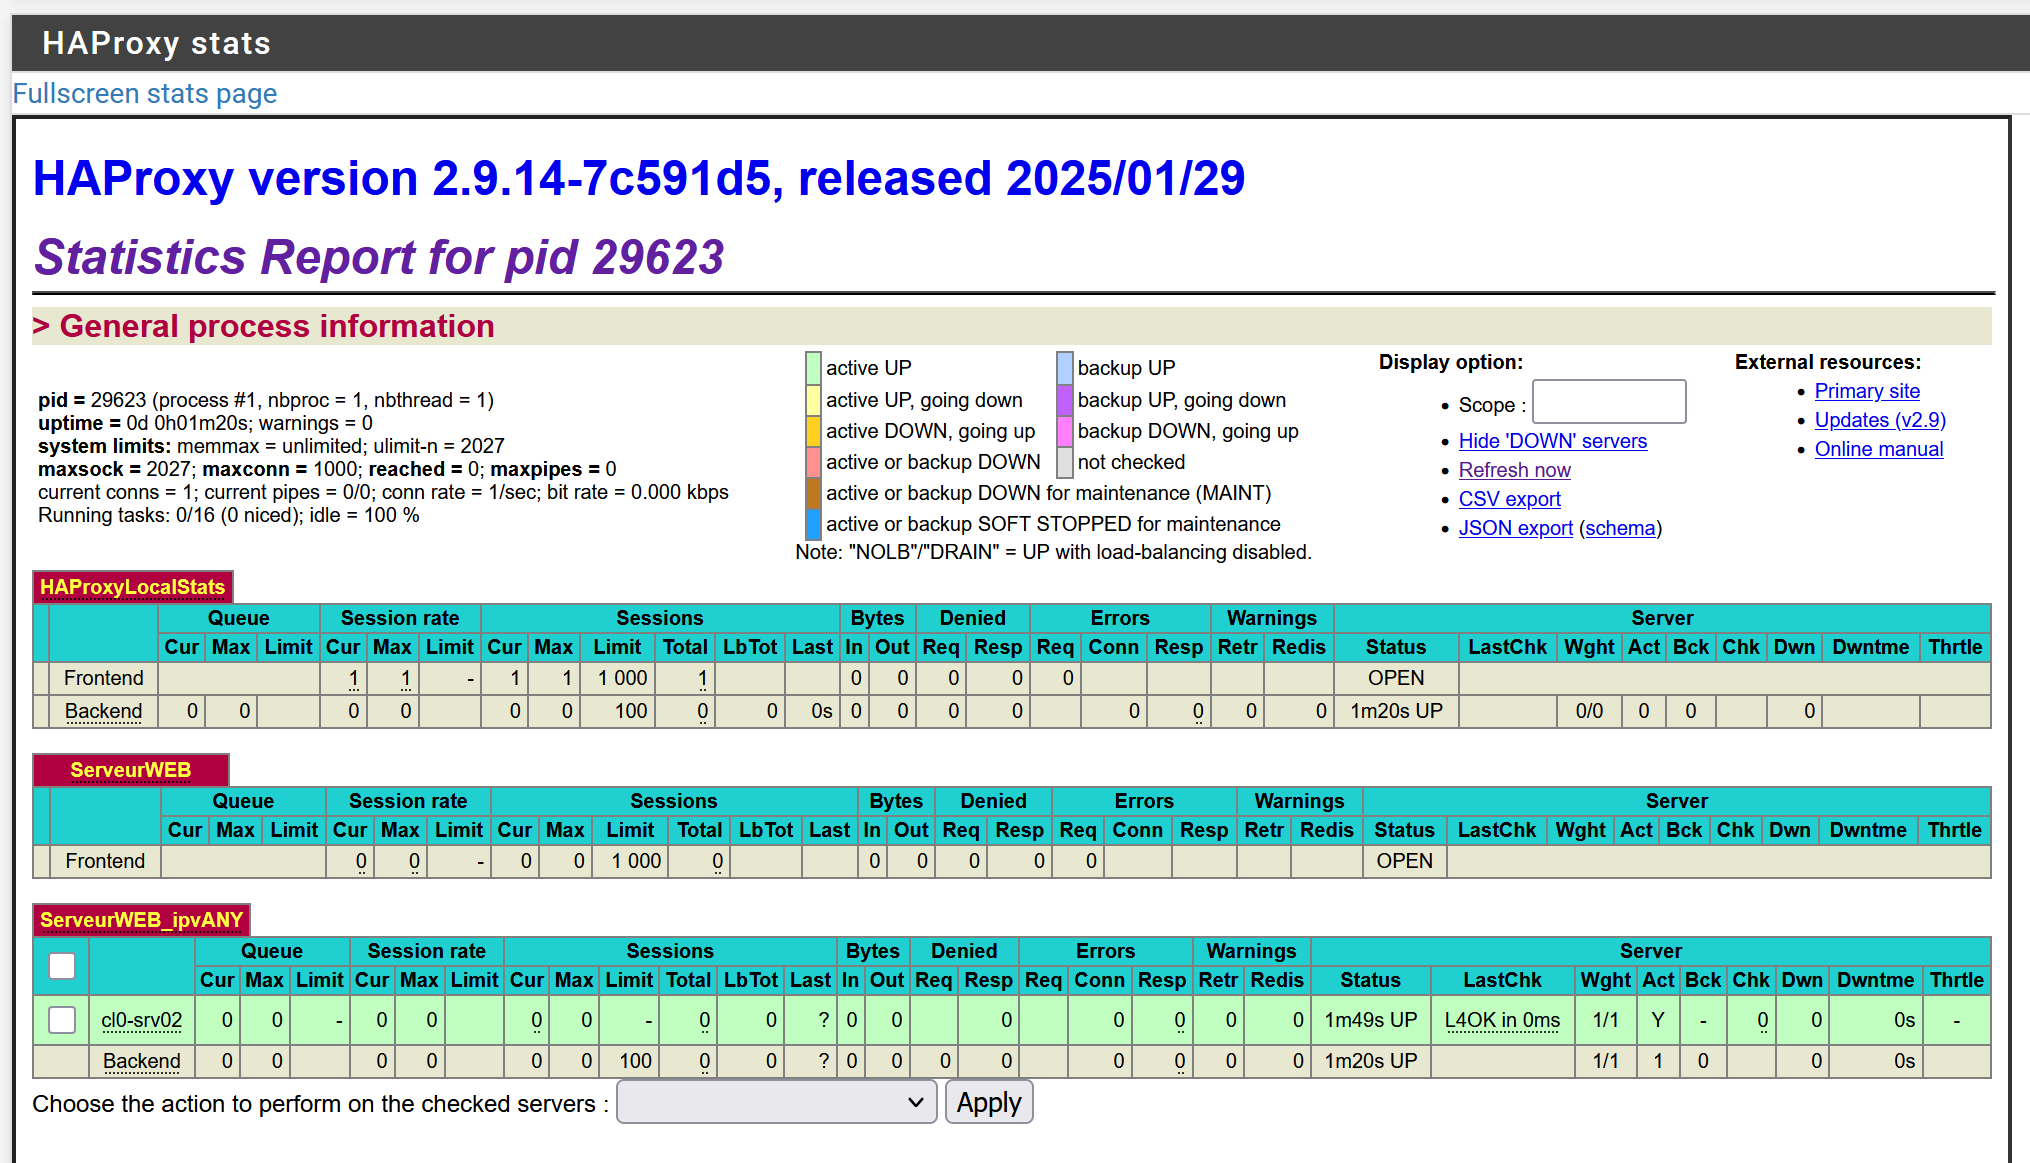Click the Apply button

[x=988, y=1102]
